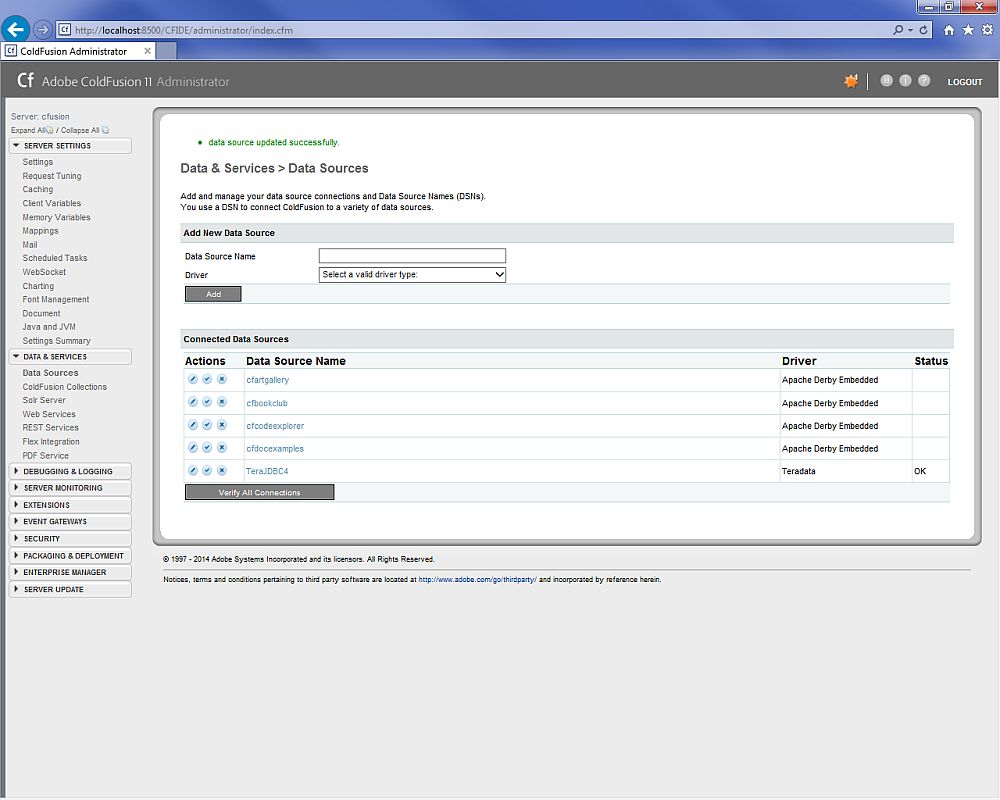The image size is (1000, 800).
Task: Expand the SERVER MONITORING section
Action: 70,488
